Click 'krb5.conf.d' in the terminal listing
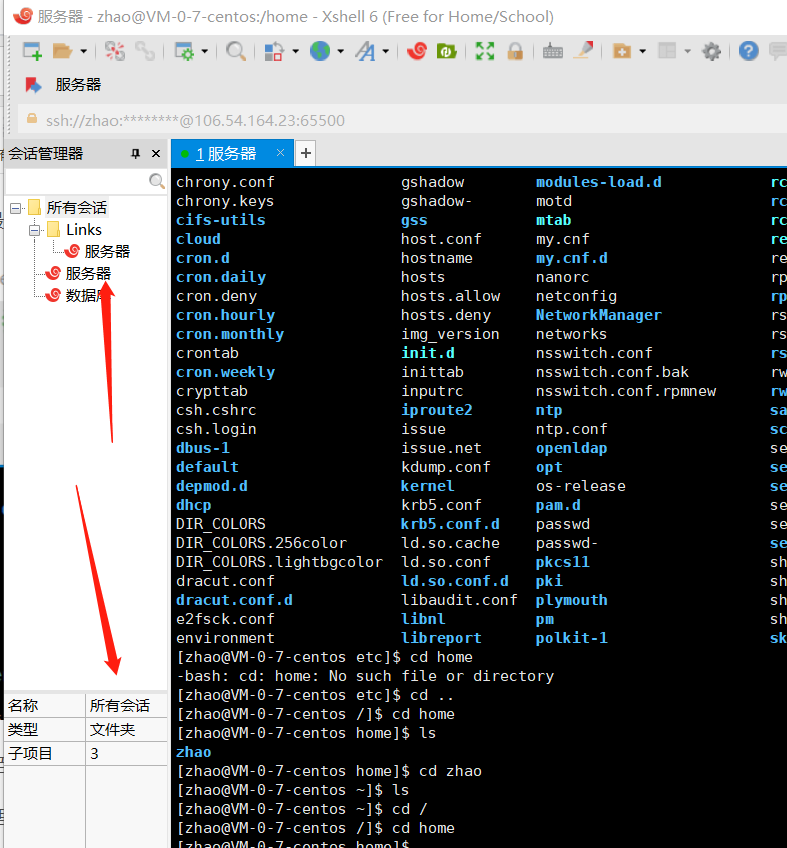Screen dimensions: 787x848 click(450, 524)
